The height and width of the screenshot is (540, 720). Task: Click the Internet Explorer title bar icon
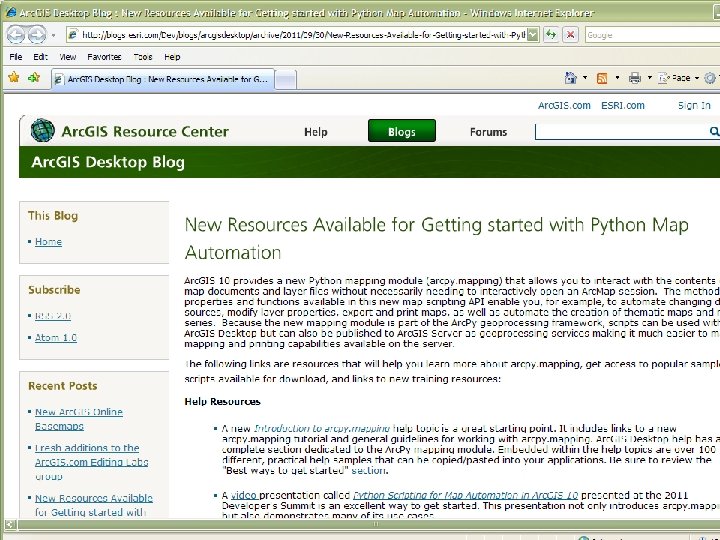pyautogui.click(x=10, y=12)
